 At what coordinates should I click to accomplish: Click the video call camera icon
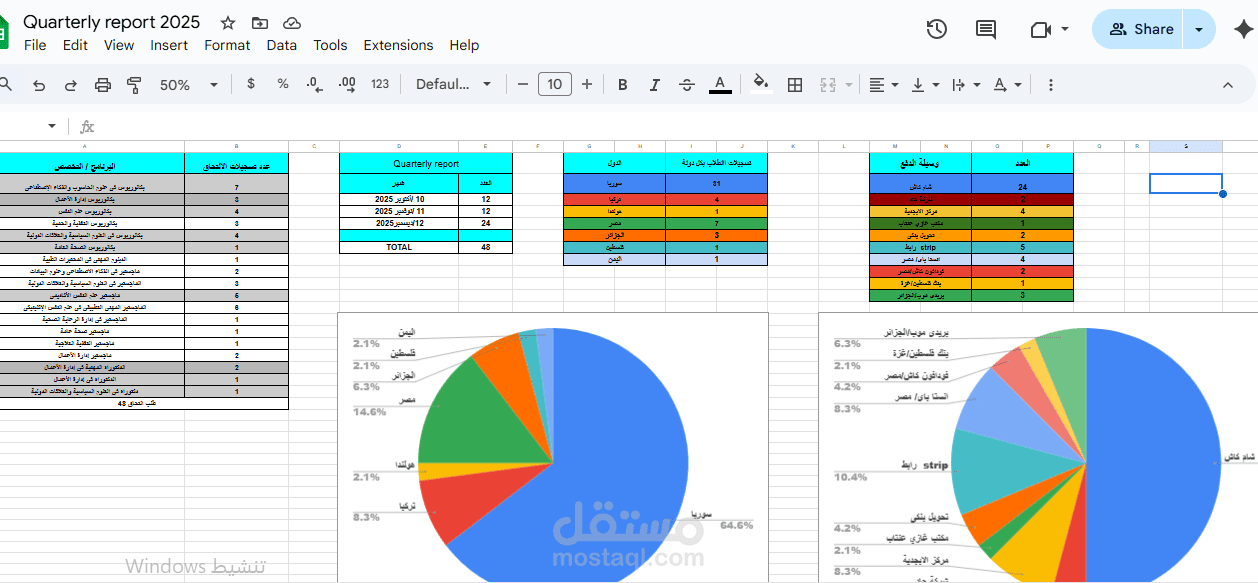1040,29
